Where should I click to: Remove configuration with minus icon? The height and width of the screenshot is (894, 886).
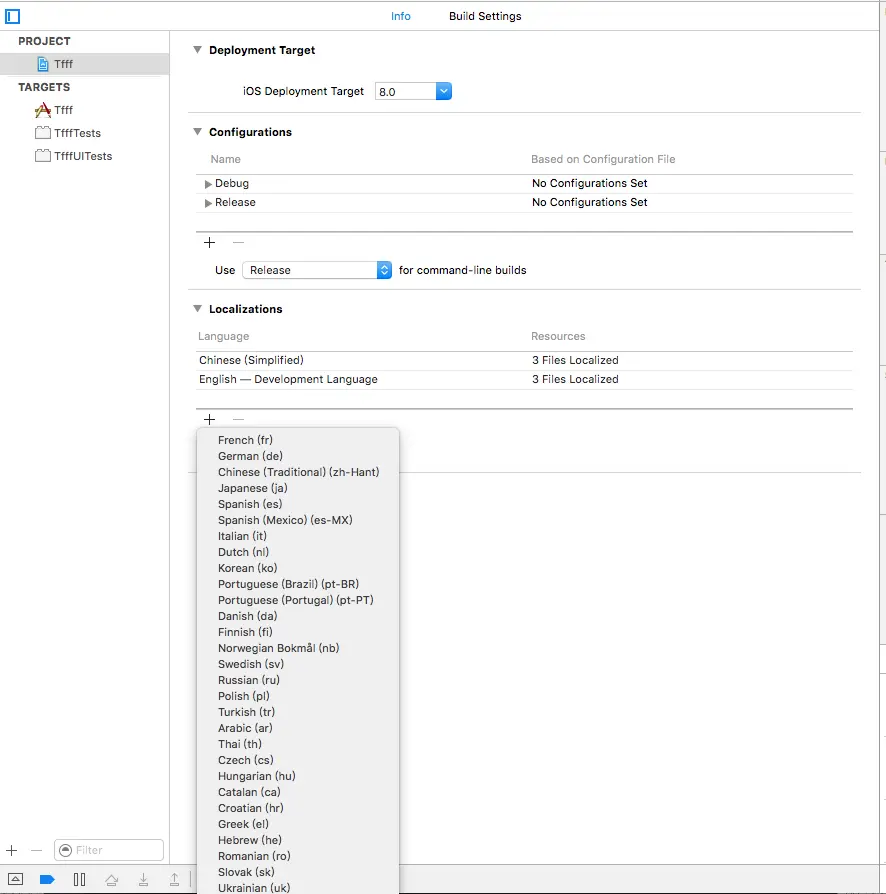pos(238,243)
